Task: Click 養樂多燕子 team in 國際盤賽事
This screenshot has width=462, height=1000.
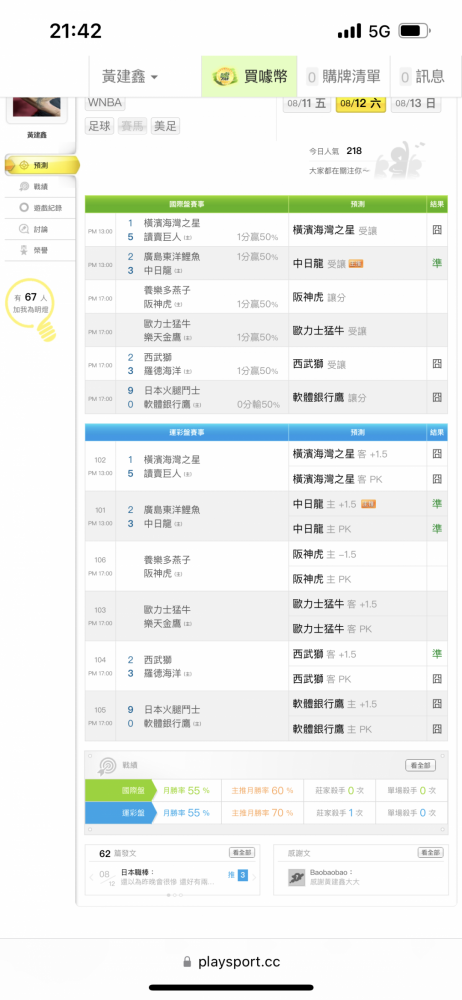Action: [167, 290]
